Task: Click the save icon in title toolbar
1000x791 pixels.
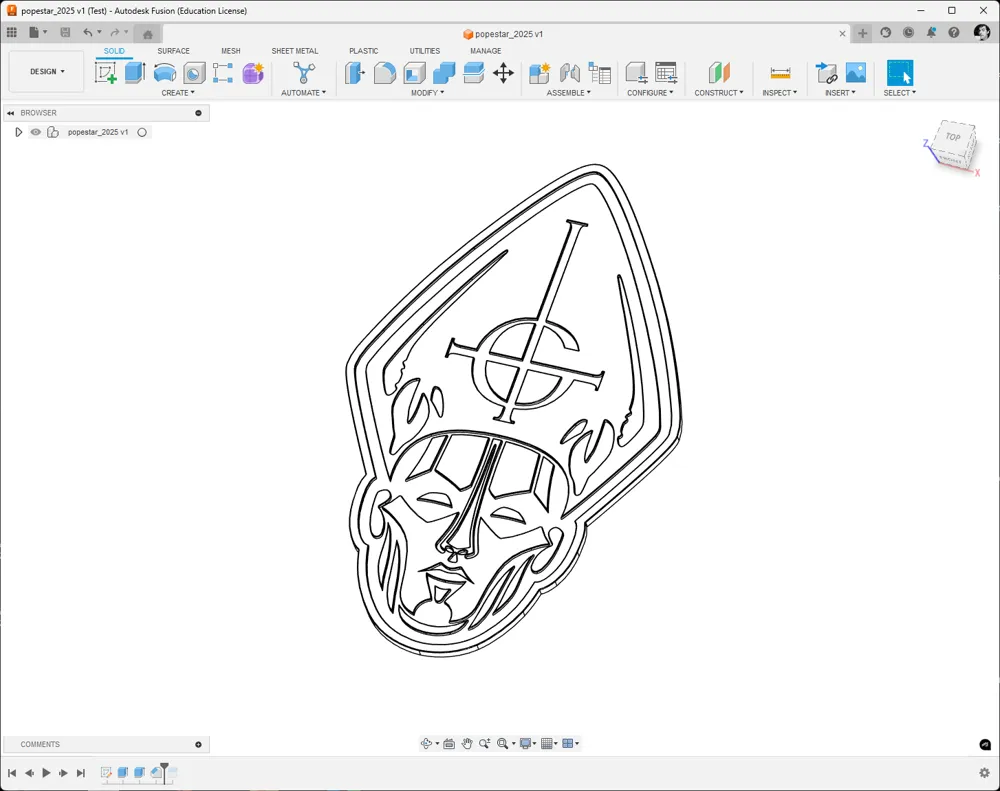Action: [65, 32]
